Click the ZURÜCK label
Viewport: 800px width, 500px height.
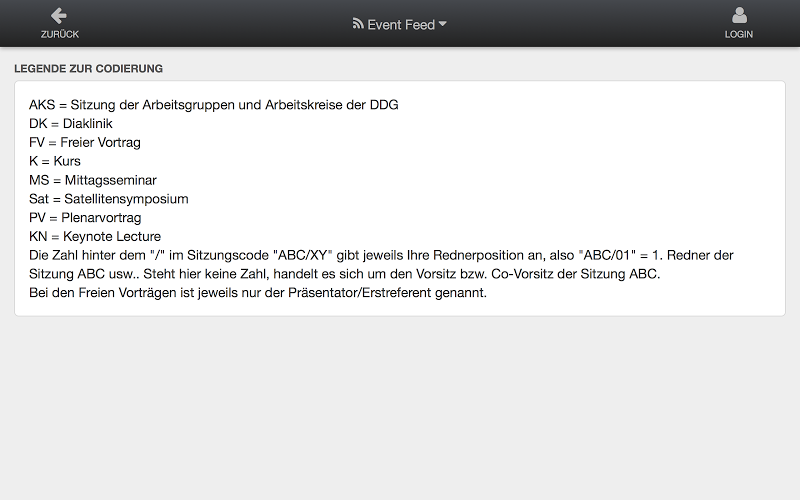click(x=60, y=34)
